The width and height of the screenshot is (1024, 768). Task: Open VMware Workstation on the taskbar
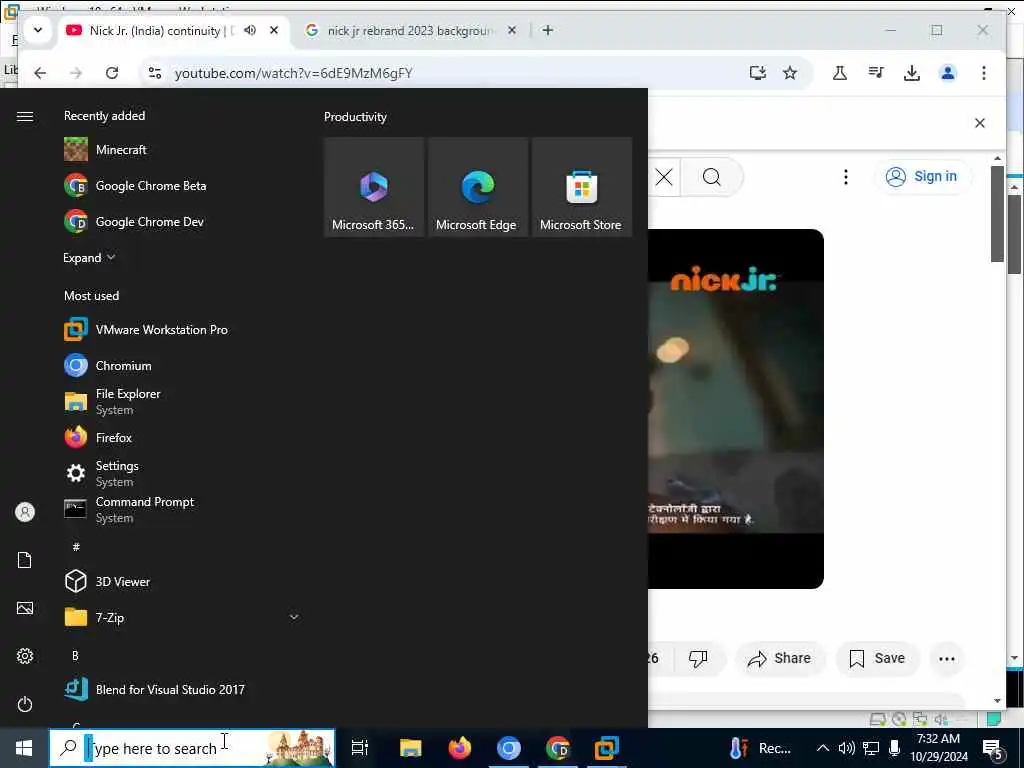tap(607, 748)
